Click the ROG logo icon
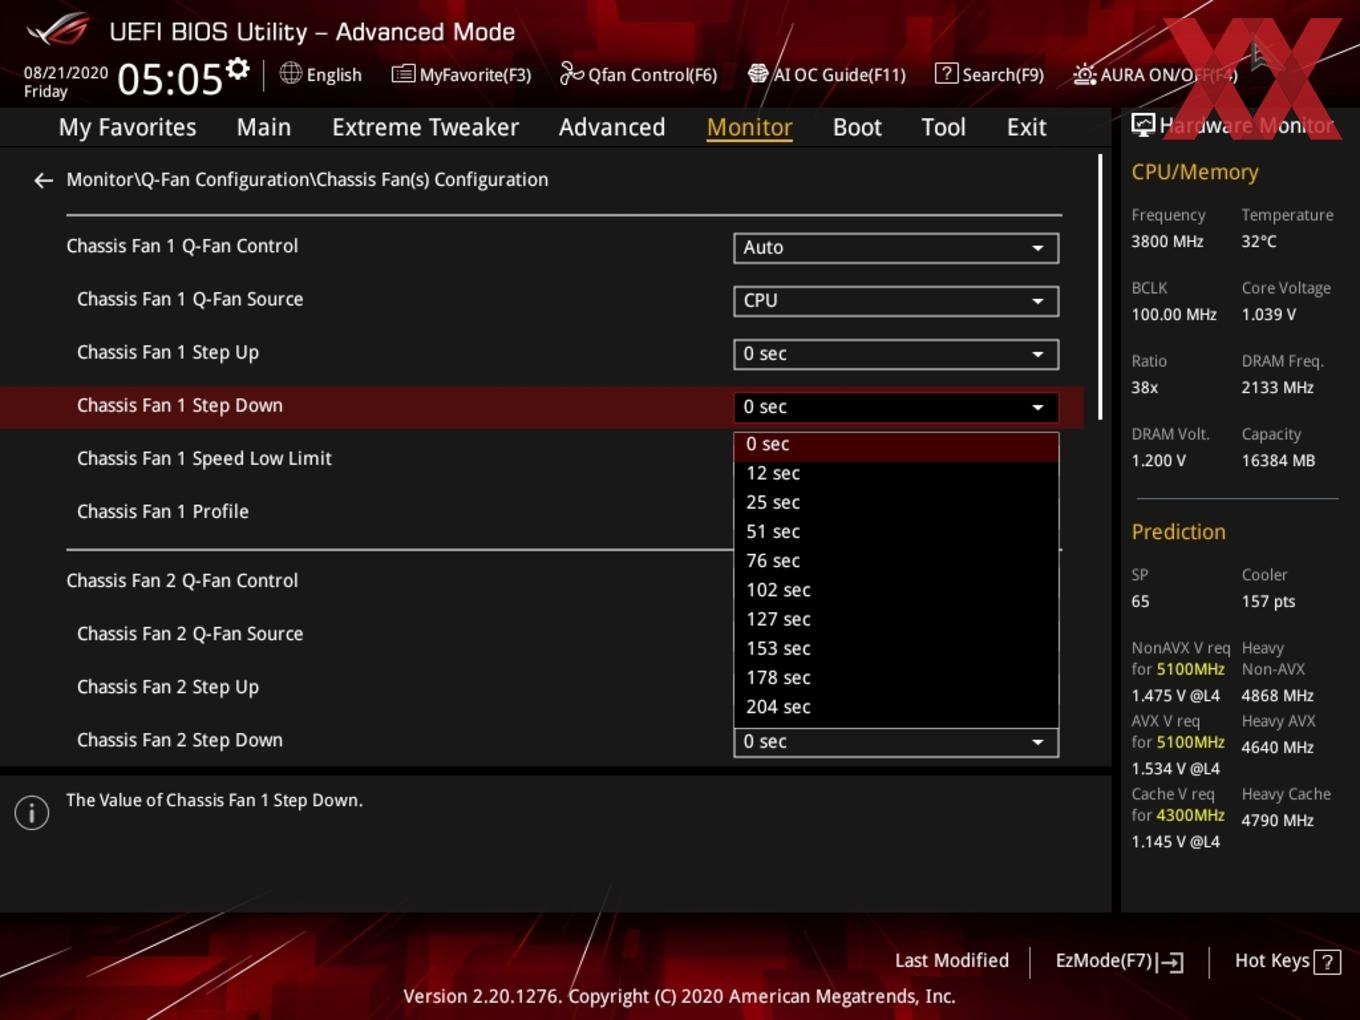Image resolution: width=1360 pixels, height=1020 pixels. pyautogui.click(x=57, y=29)
